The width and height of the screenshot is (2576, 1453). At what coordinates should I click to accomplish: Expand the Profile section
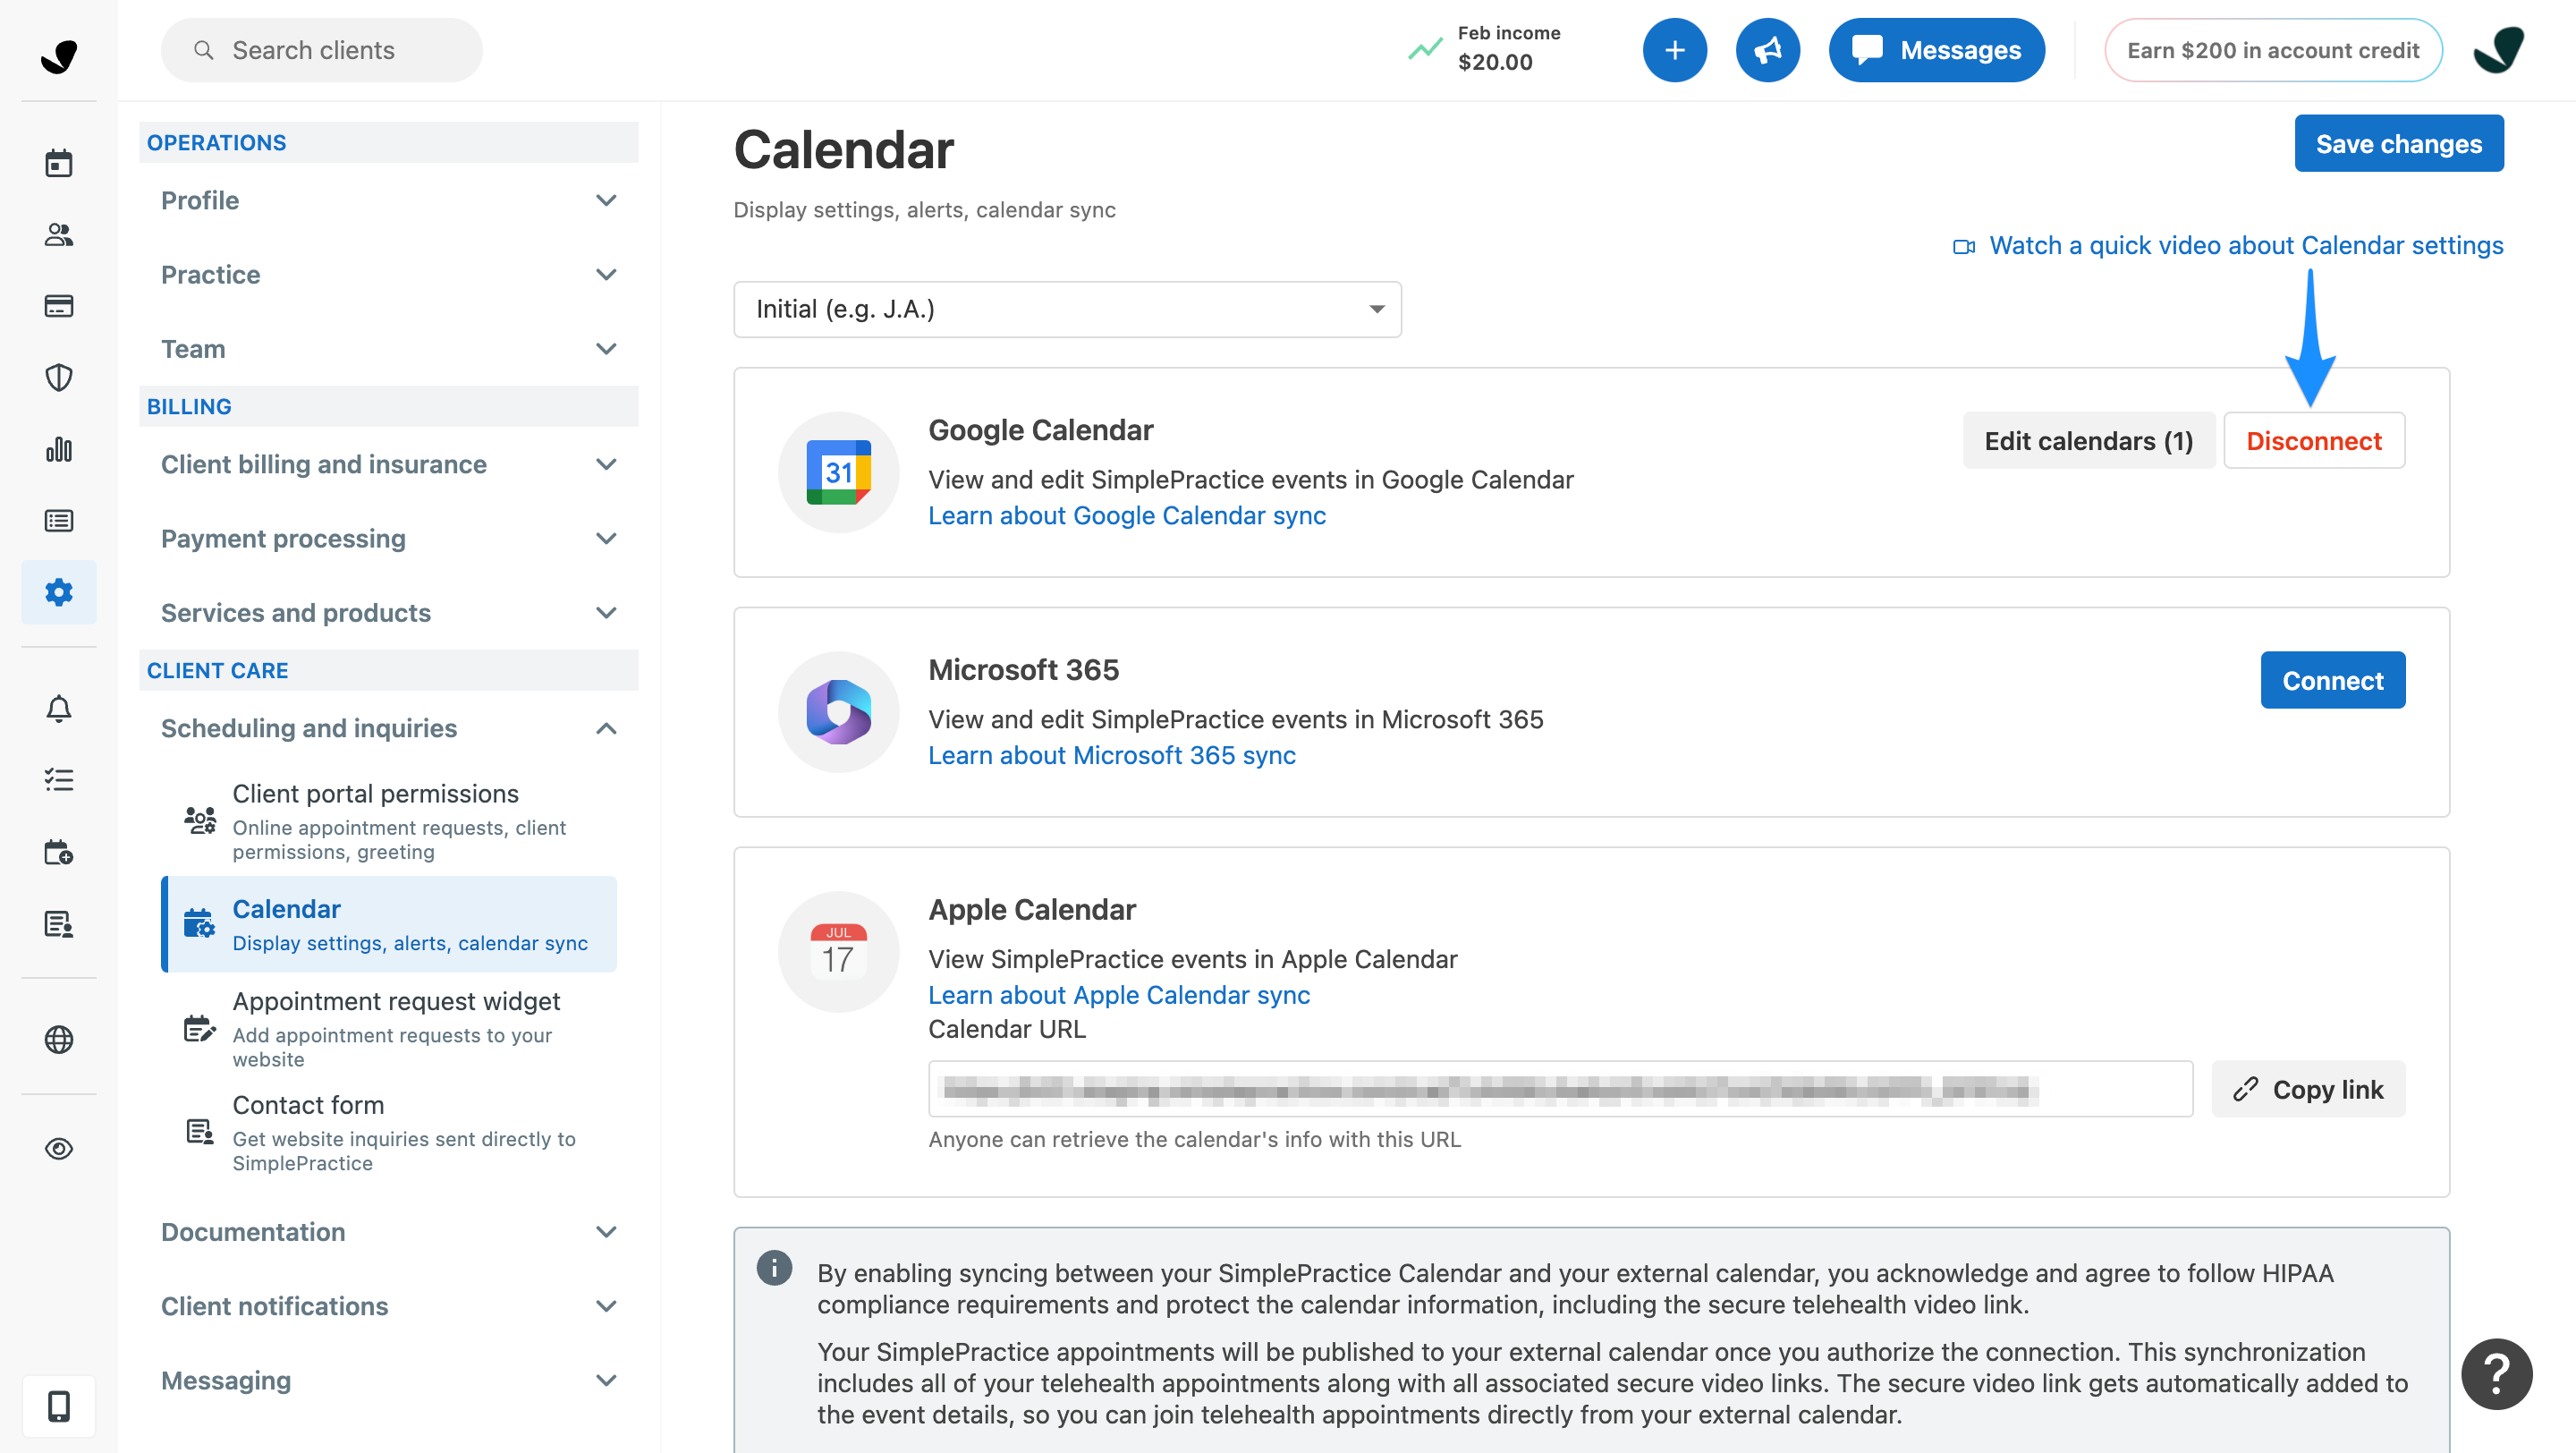point(388,200)
